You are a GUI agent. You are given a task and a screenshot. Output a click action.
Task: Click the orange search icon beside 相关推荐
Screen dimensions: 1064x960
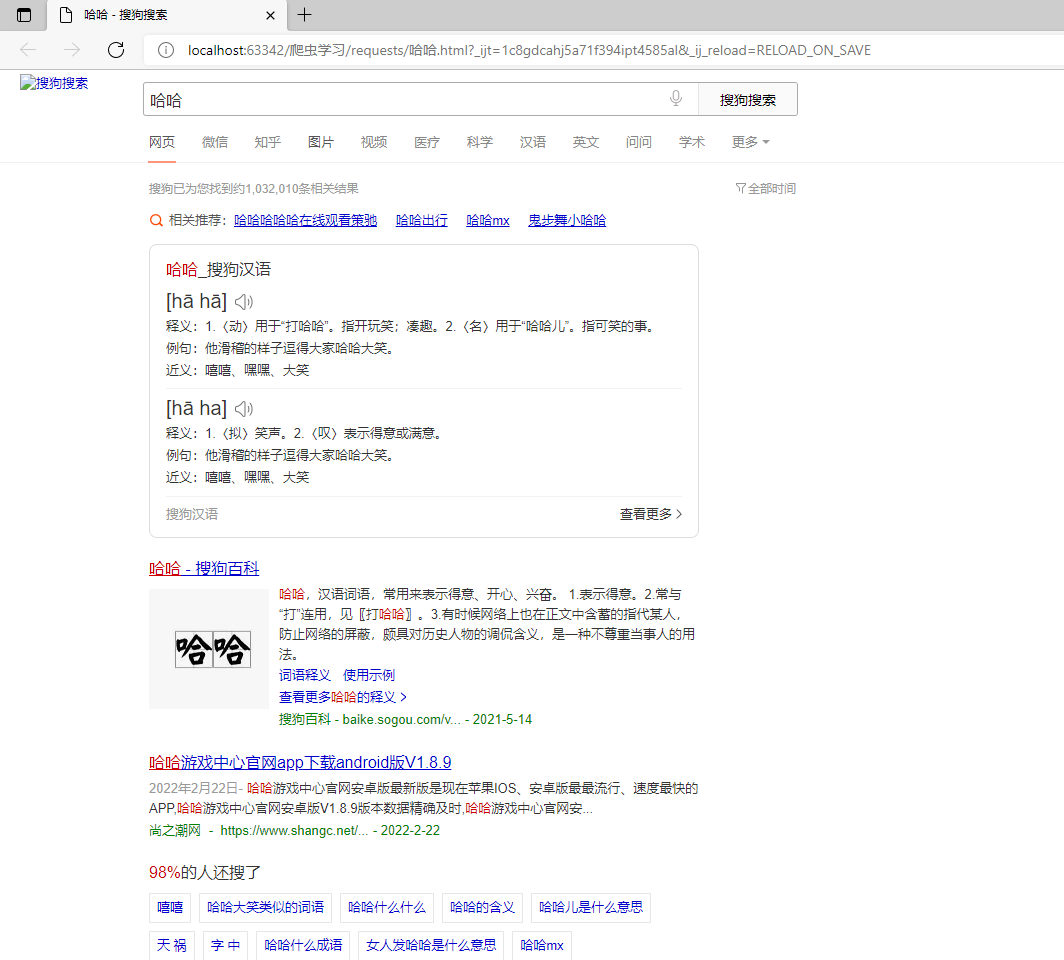[156, 220]
